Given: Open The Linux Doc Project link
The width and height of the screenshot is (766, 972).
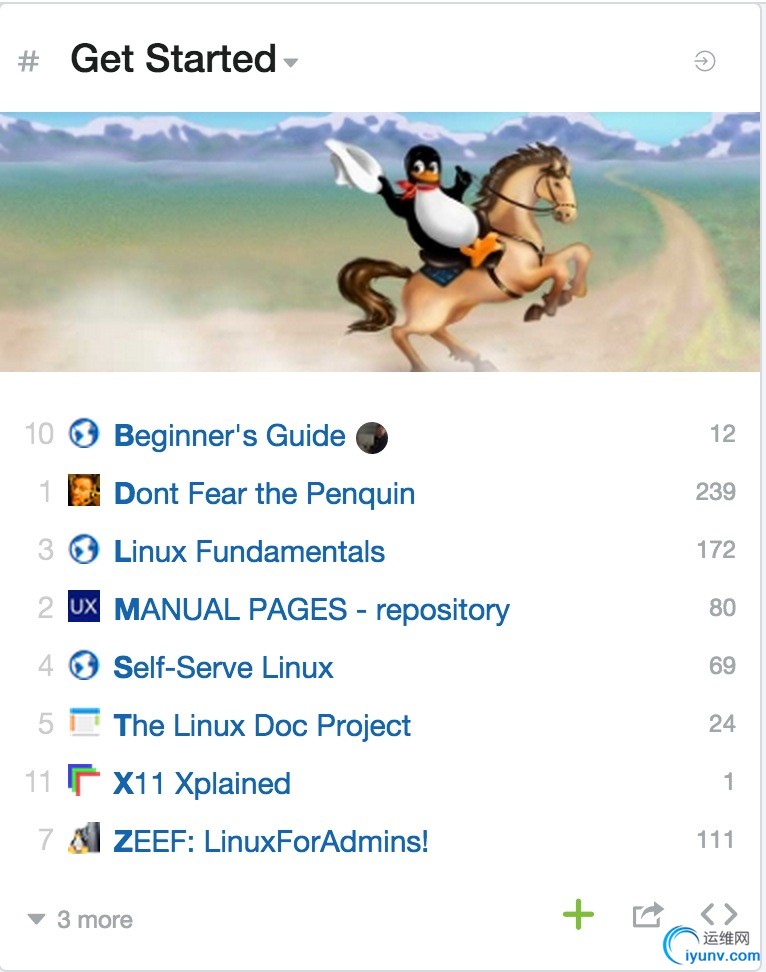Looking at the screenshot, I should 262,726.
